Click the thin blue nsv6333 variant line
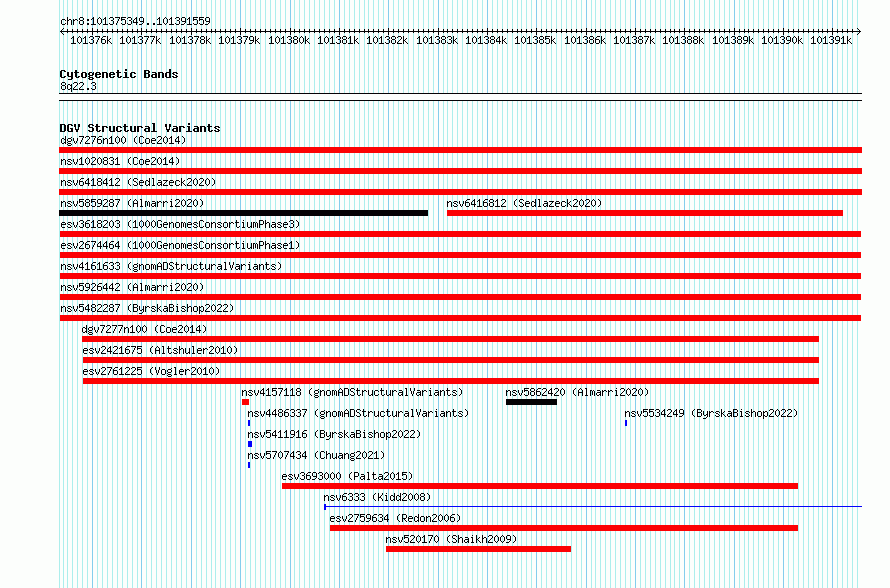Screen dimensions: 890x588 pyautogui.click(x=593, y=506)
